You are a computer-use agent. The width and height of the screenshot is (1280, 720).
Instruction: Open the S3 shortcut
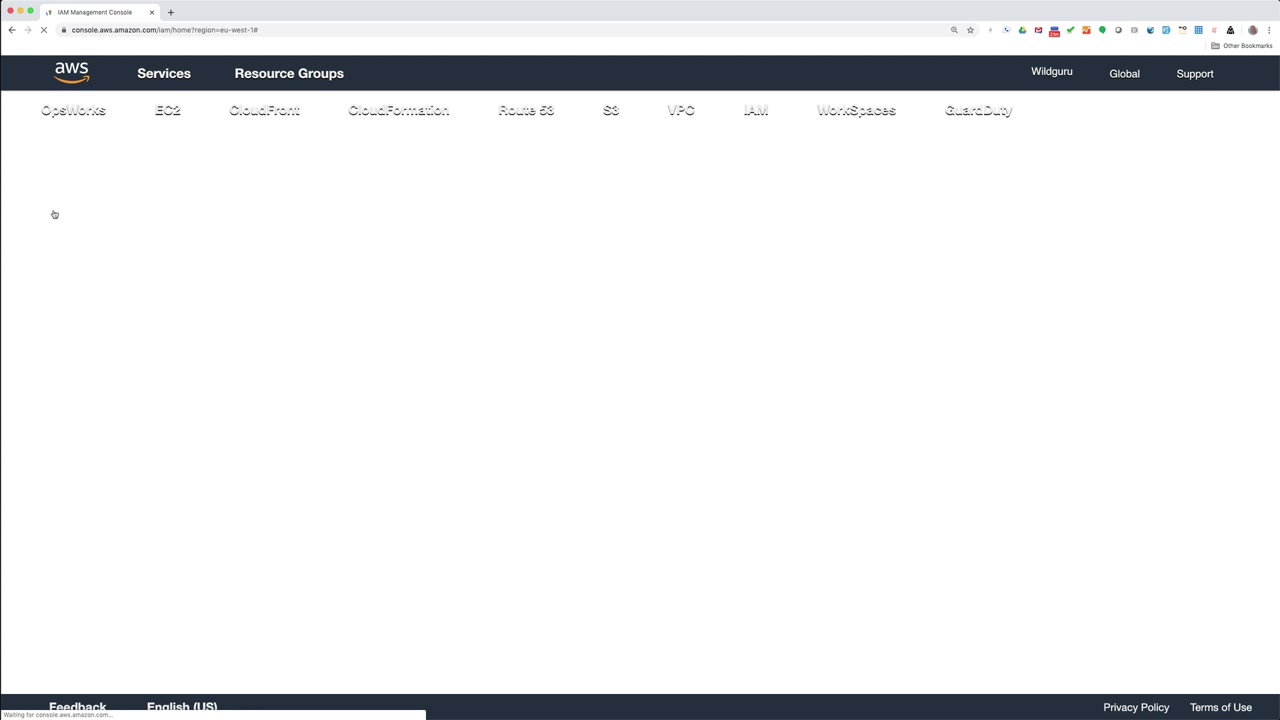point(611,110)
